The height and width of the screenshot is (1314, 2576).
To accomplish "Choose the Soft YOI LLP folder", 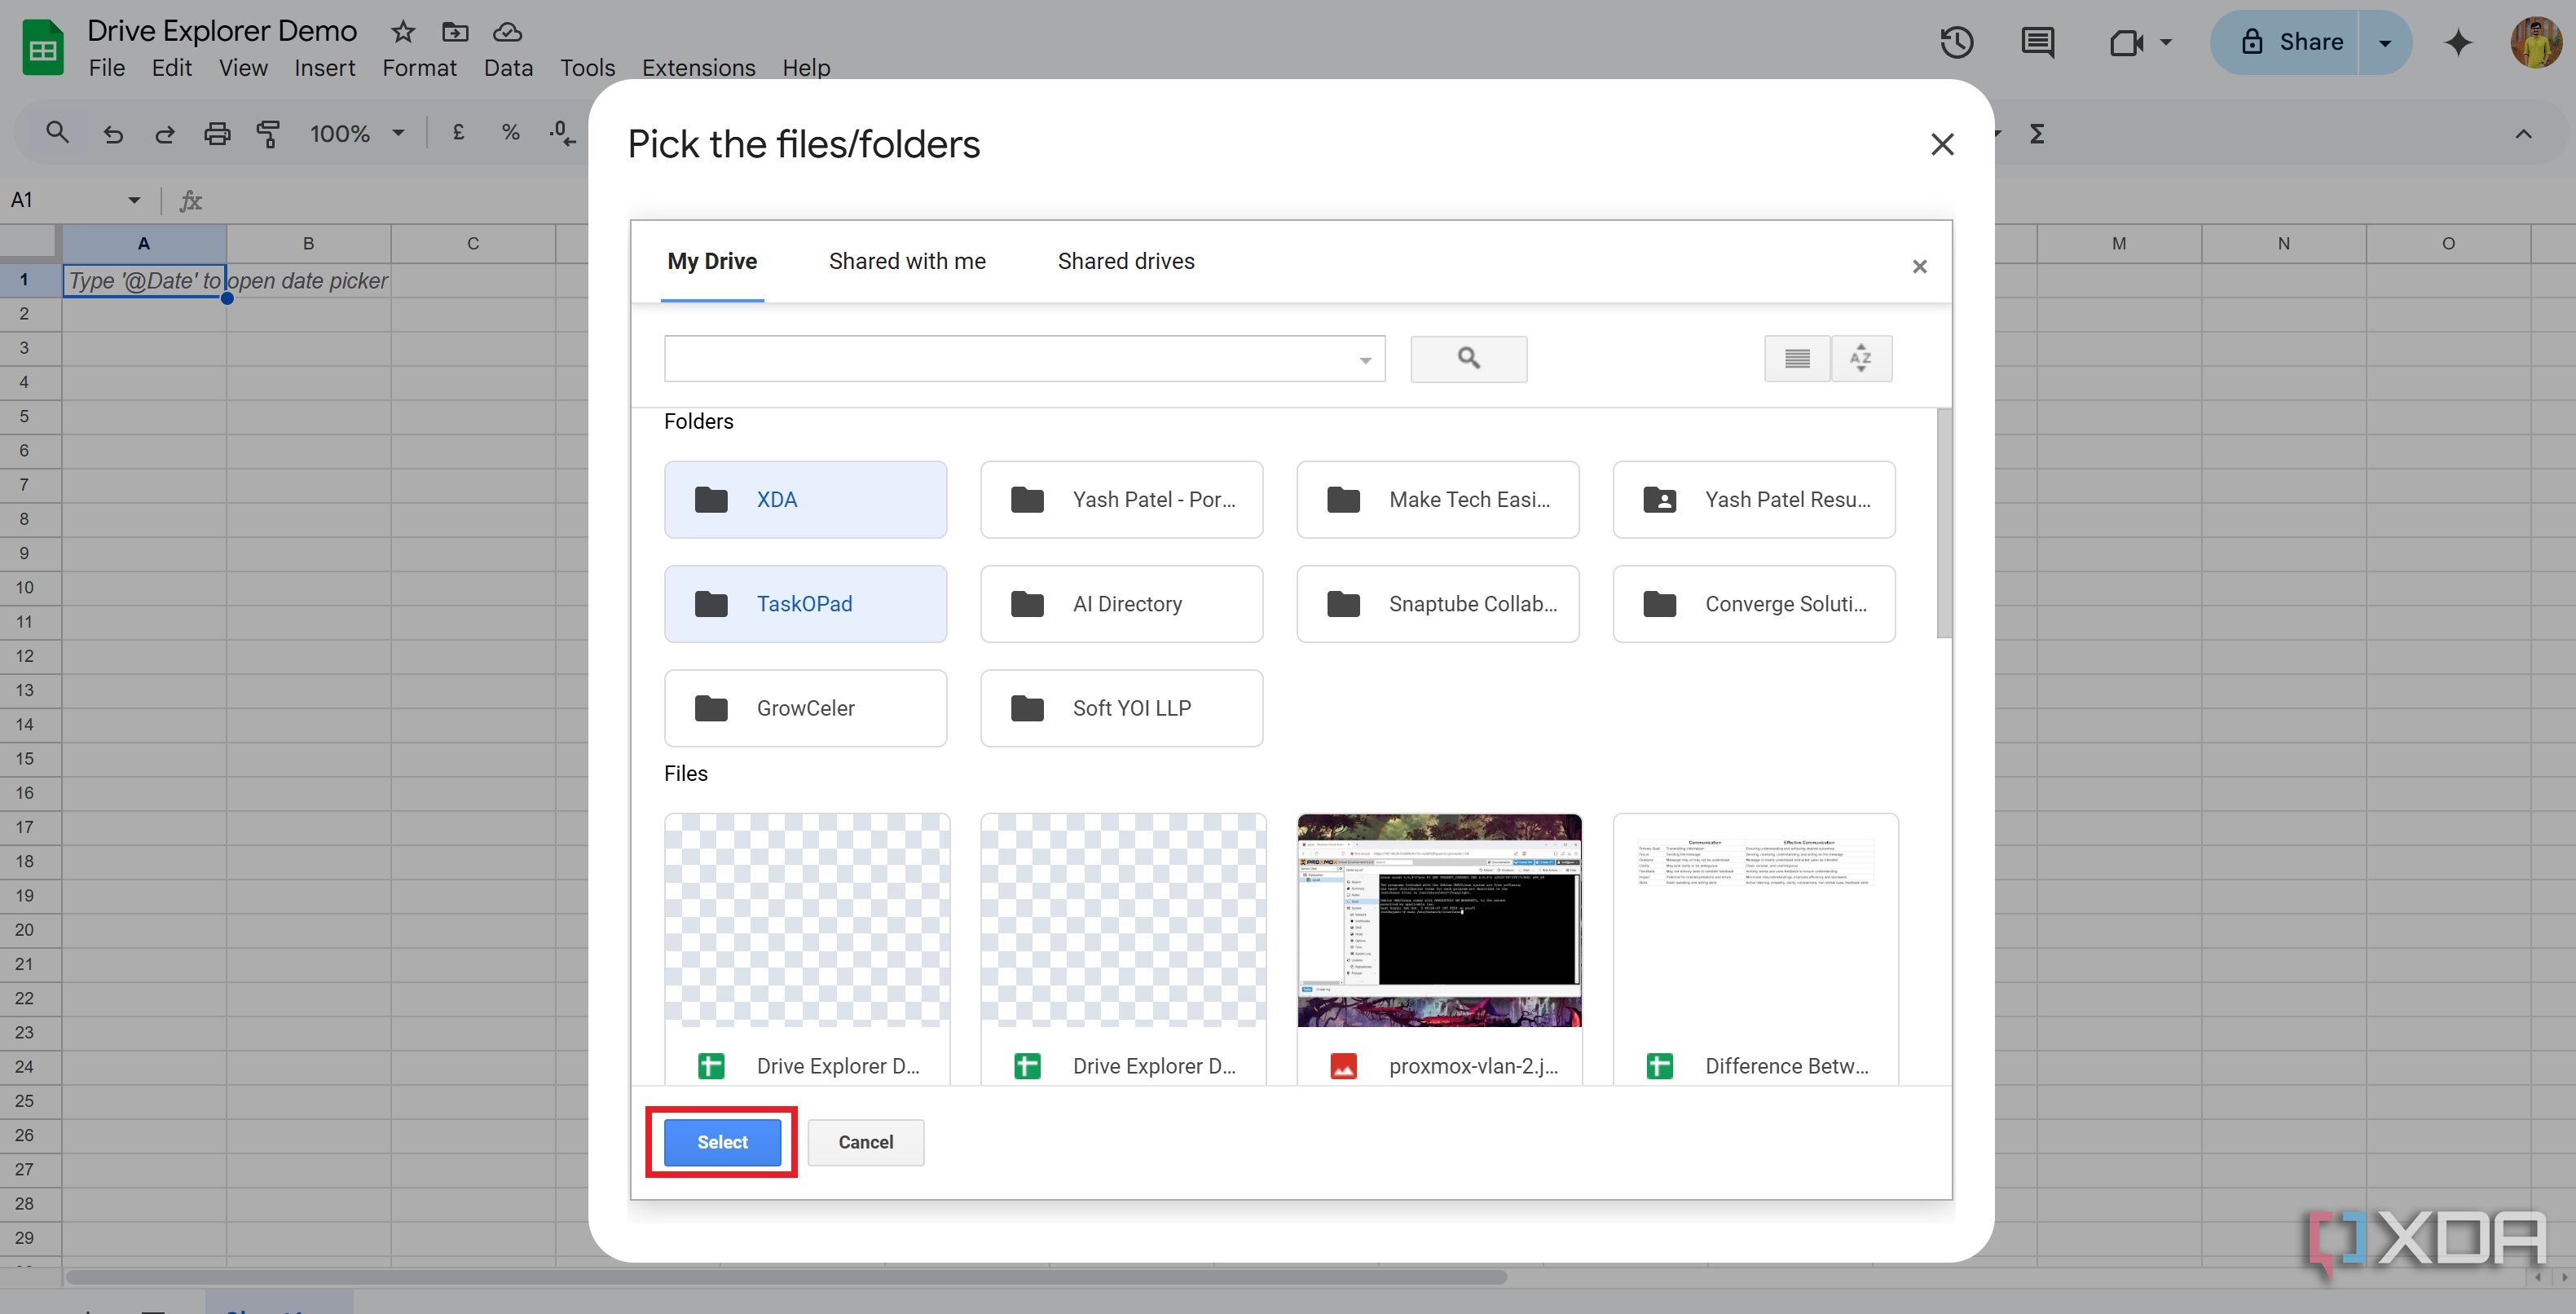I will (1121, 708).
